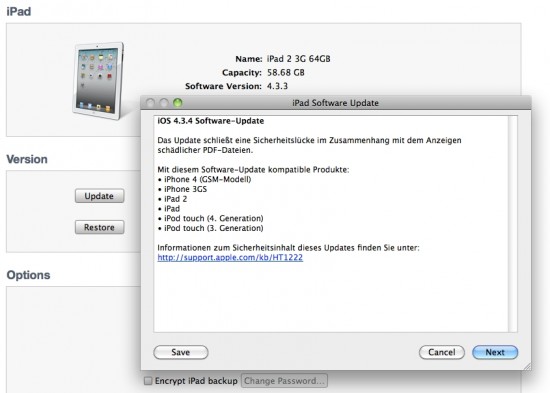
Task: Click the device name 'iPad 2 3G 64GB'
Action: 299,59
